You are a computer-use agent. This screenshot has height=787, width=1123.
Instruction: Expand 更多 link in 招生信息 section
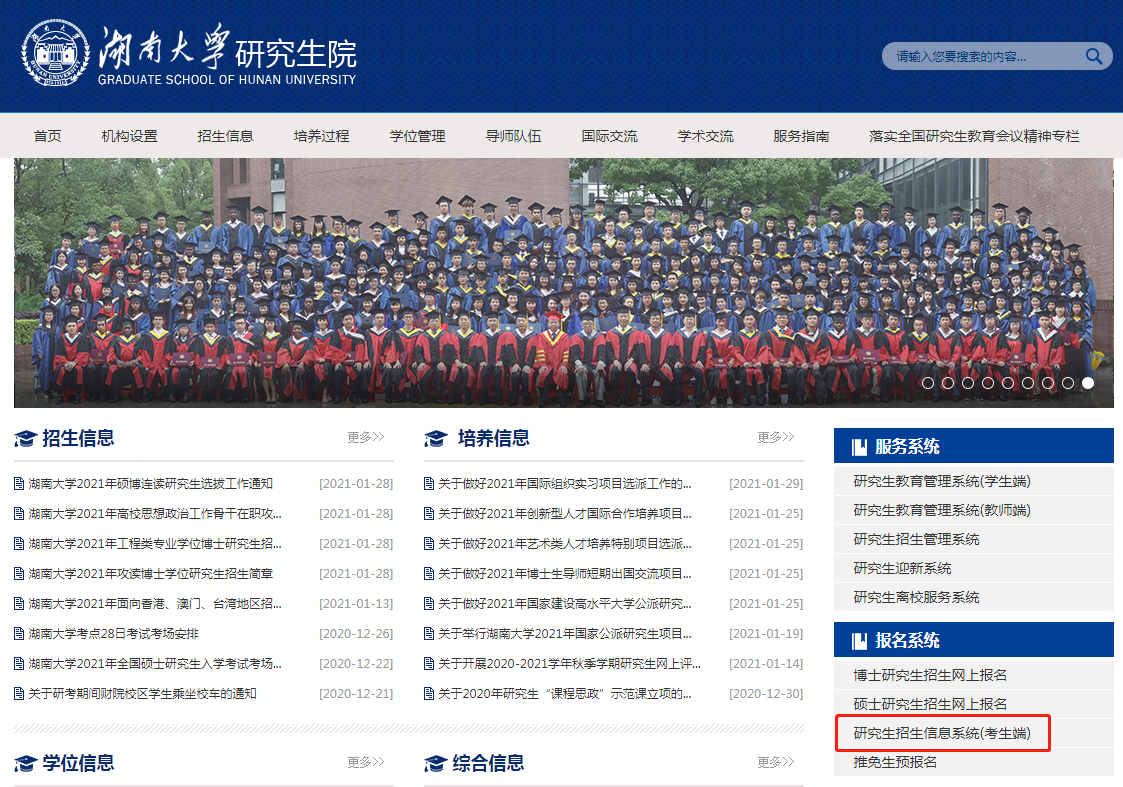tap(366, 437)
